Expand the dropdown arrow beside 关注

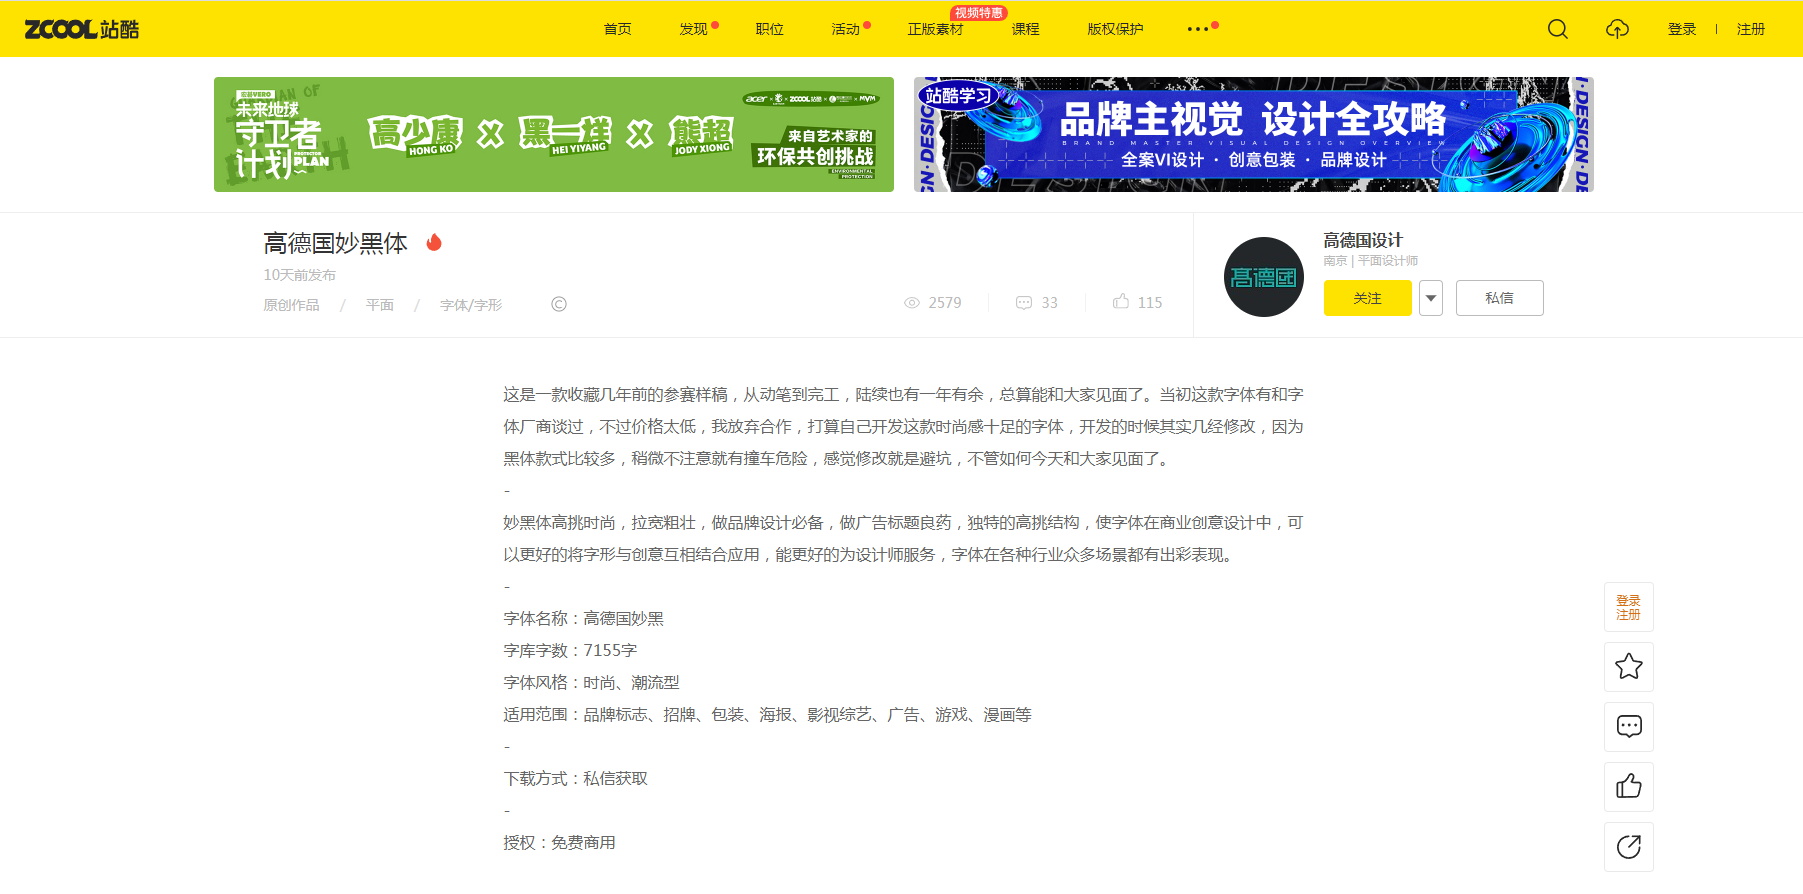pos(1431,298)
